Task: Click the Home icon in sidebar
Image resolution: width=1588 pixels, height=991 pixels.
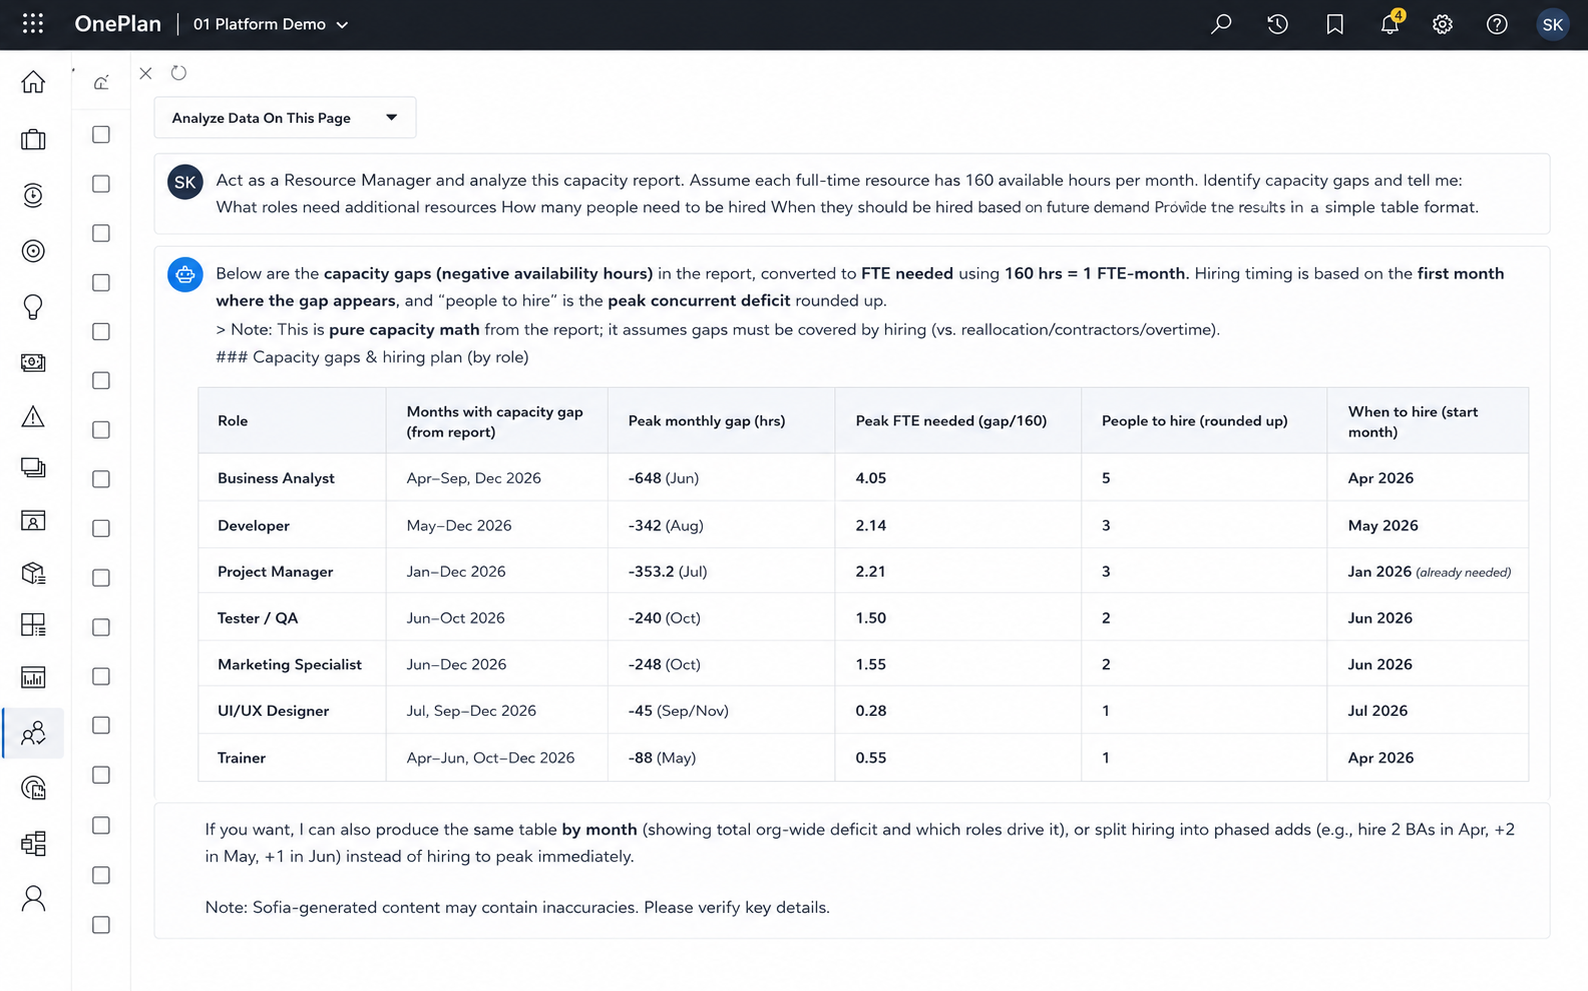Action: pos(33,82)
